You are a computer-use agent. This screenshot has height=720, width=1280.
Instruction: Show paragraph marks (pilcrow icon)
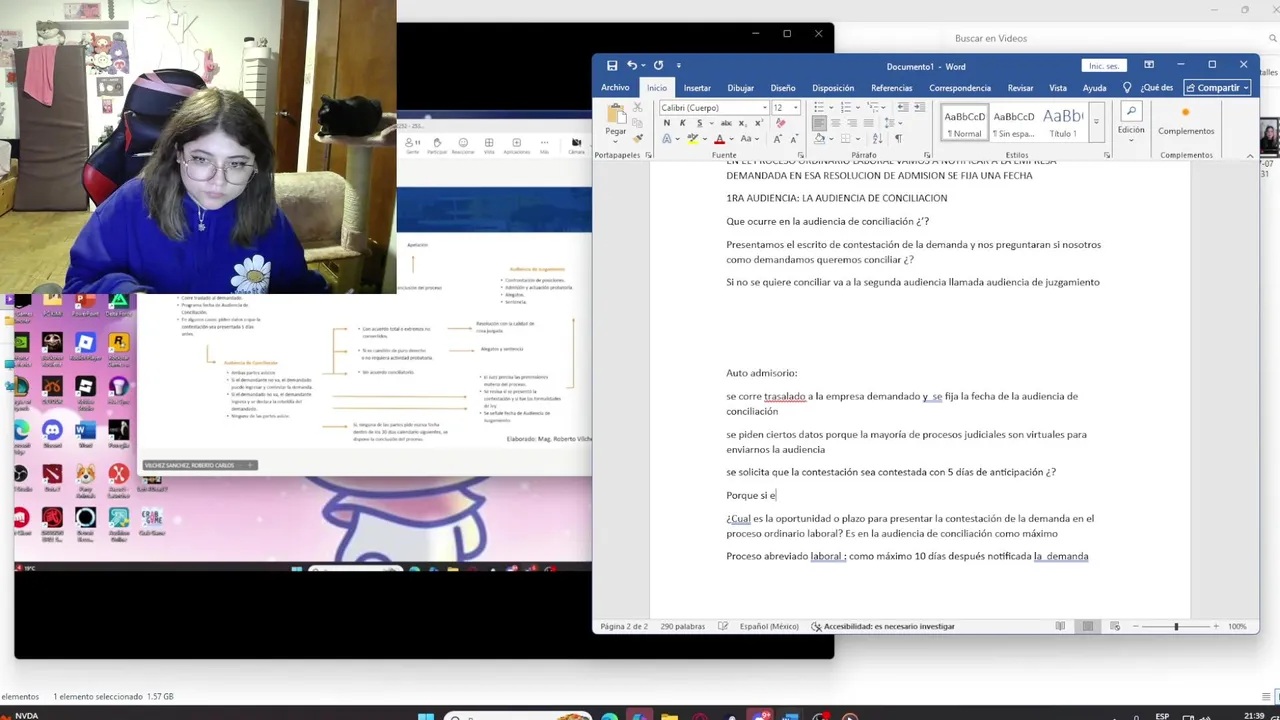(898, 139)
